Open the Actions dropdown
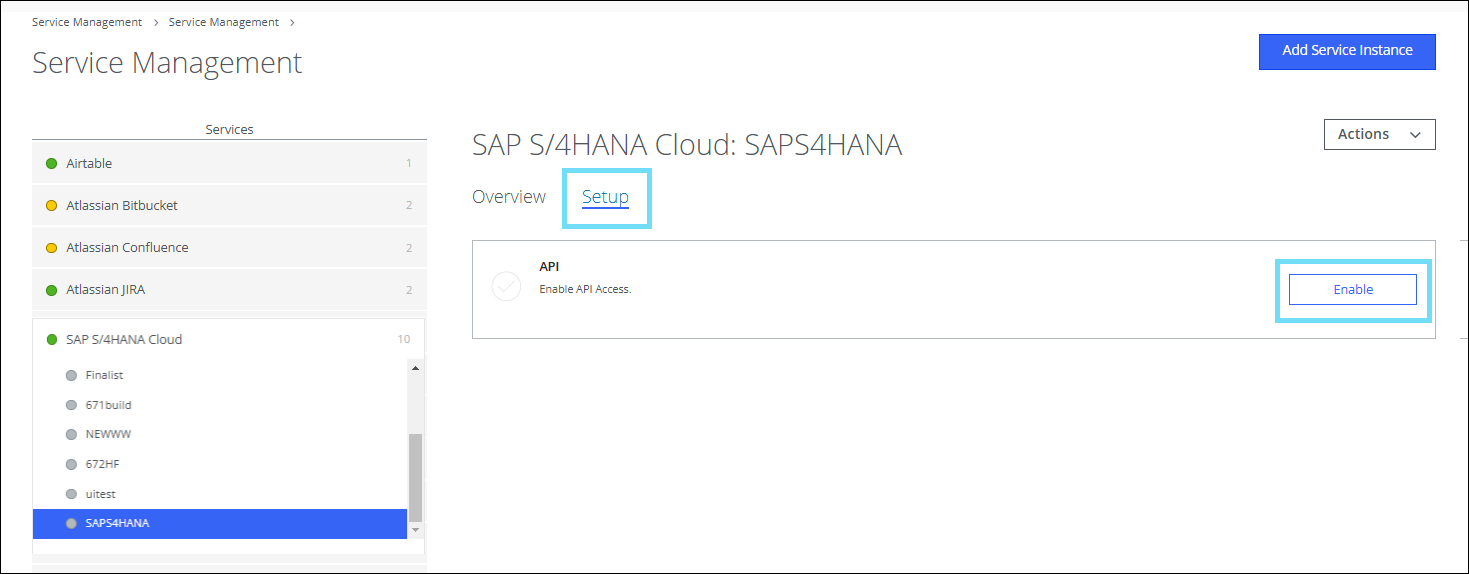This screenshot has height=574, width=1469. tap(1379, 135)
